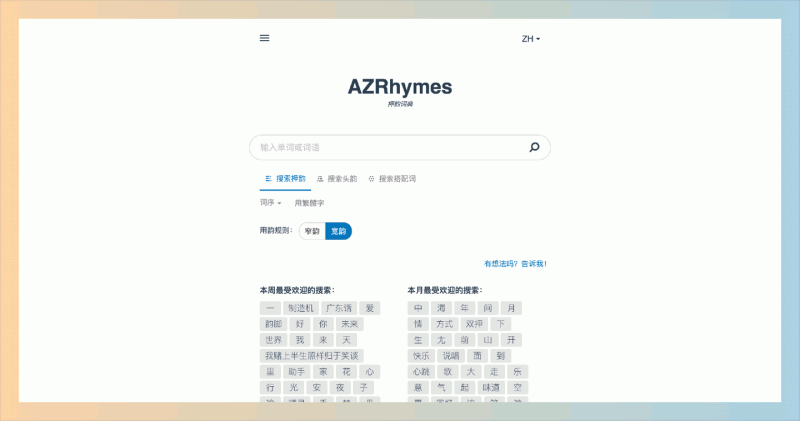
Task: Click the 心 search tag
Action: (370, 372)
